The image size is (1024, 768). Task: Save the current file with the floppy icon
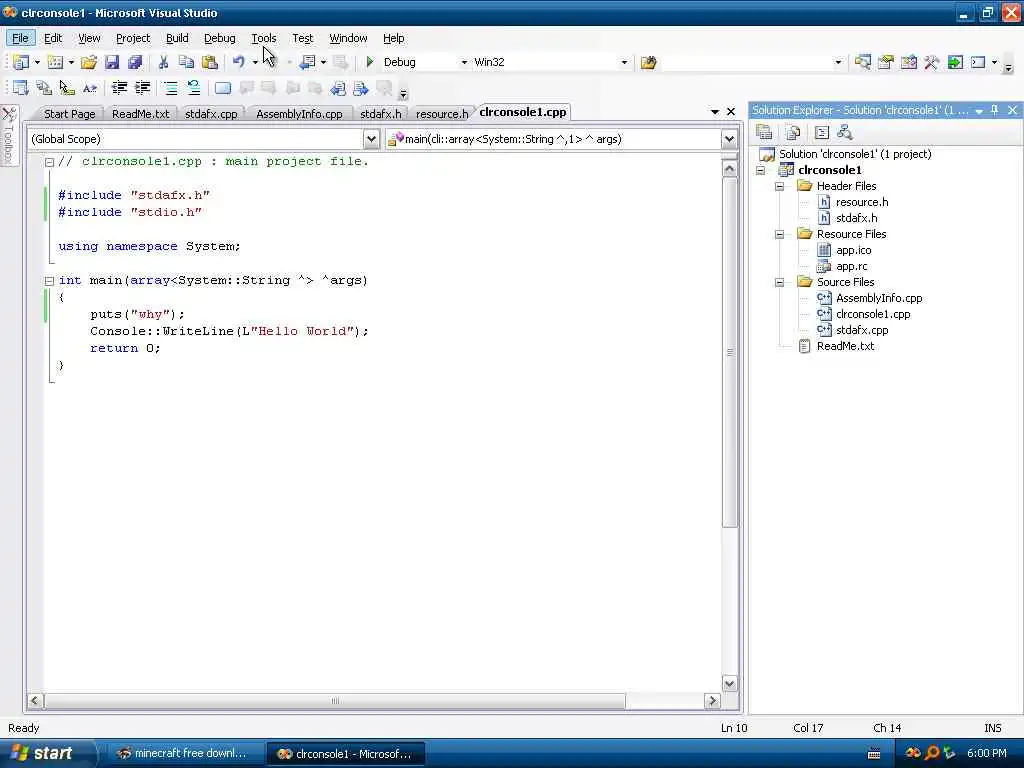pyautogui.click(x=112, y=62)
